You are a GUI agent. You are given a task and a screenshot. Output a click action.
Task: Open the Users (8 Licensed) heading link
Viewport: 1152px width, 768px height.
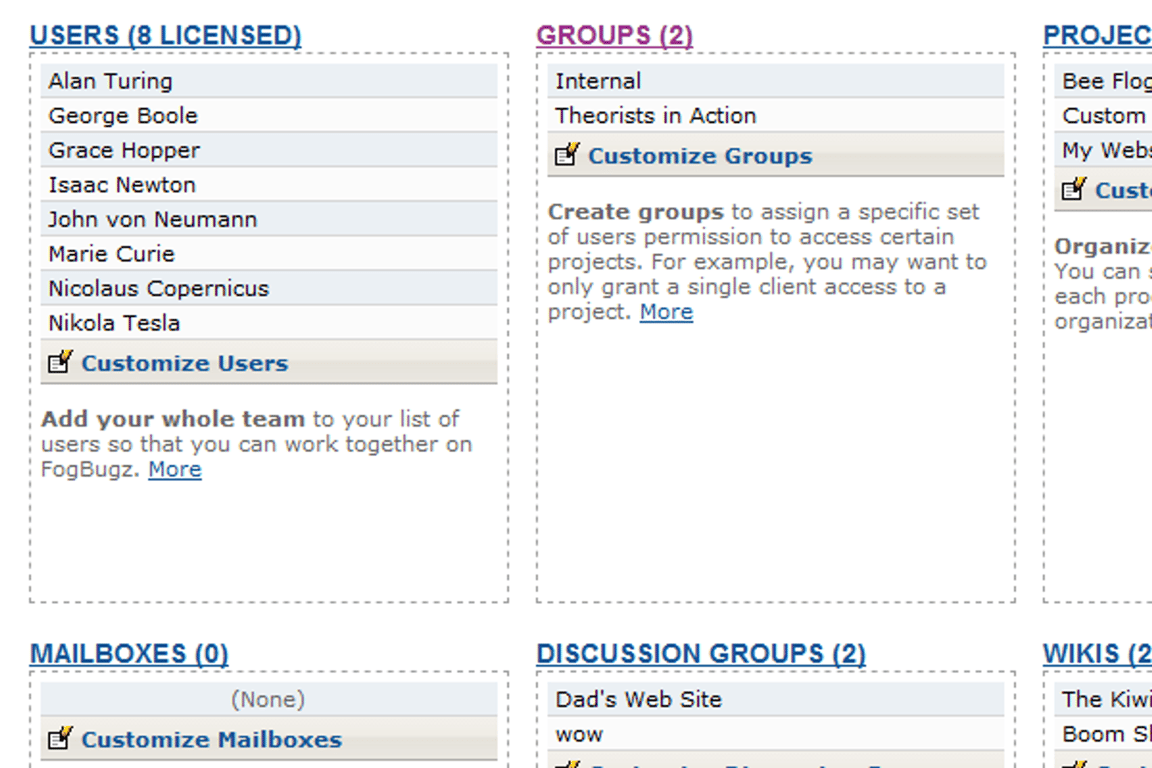pos(165,35)
